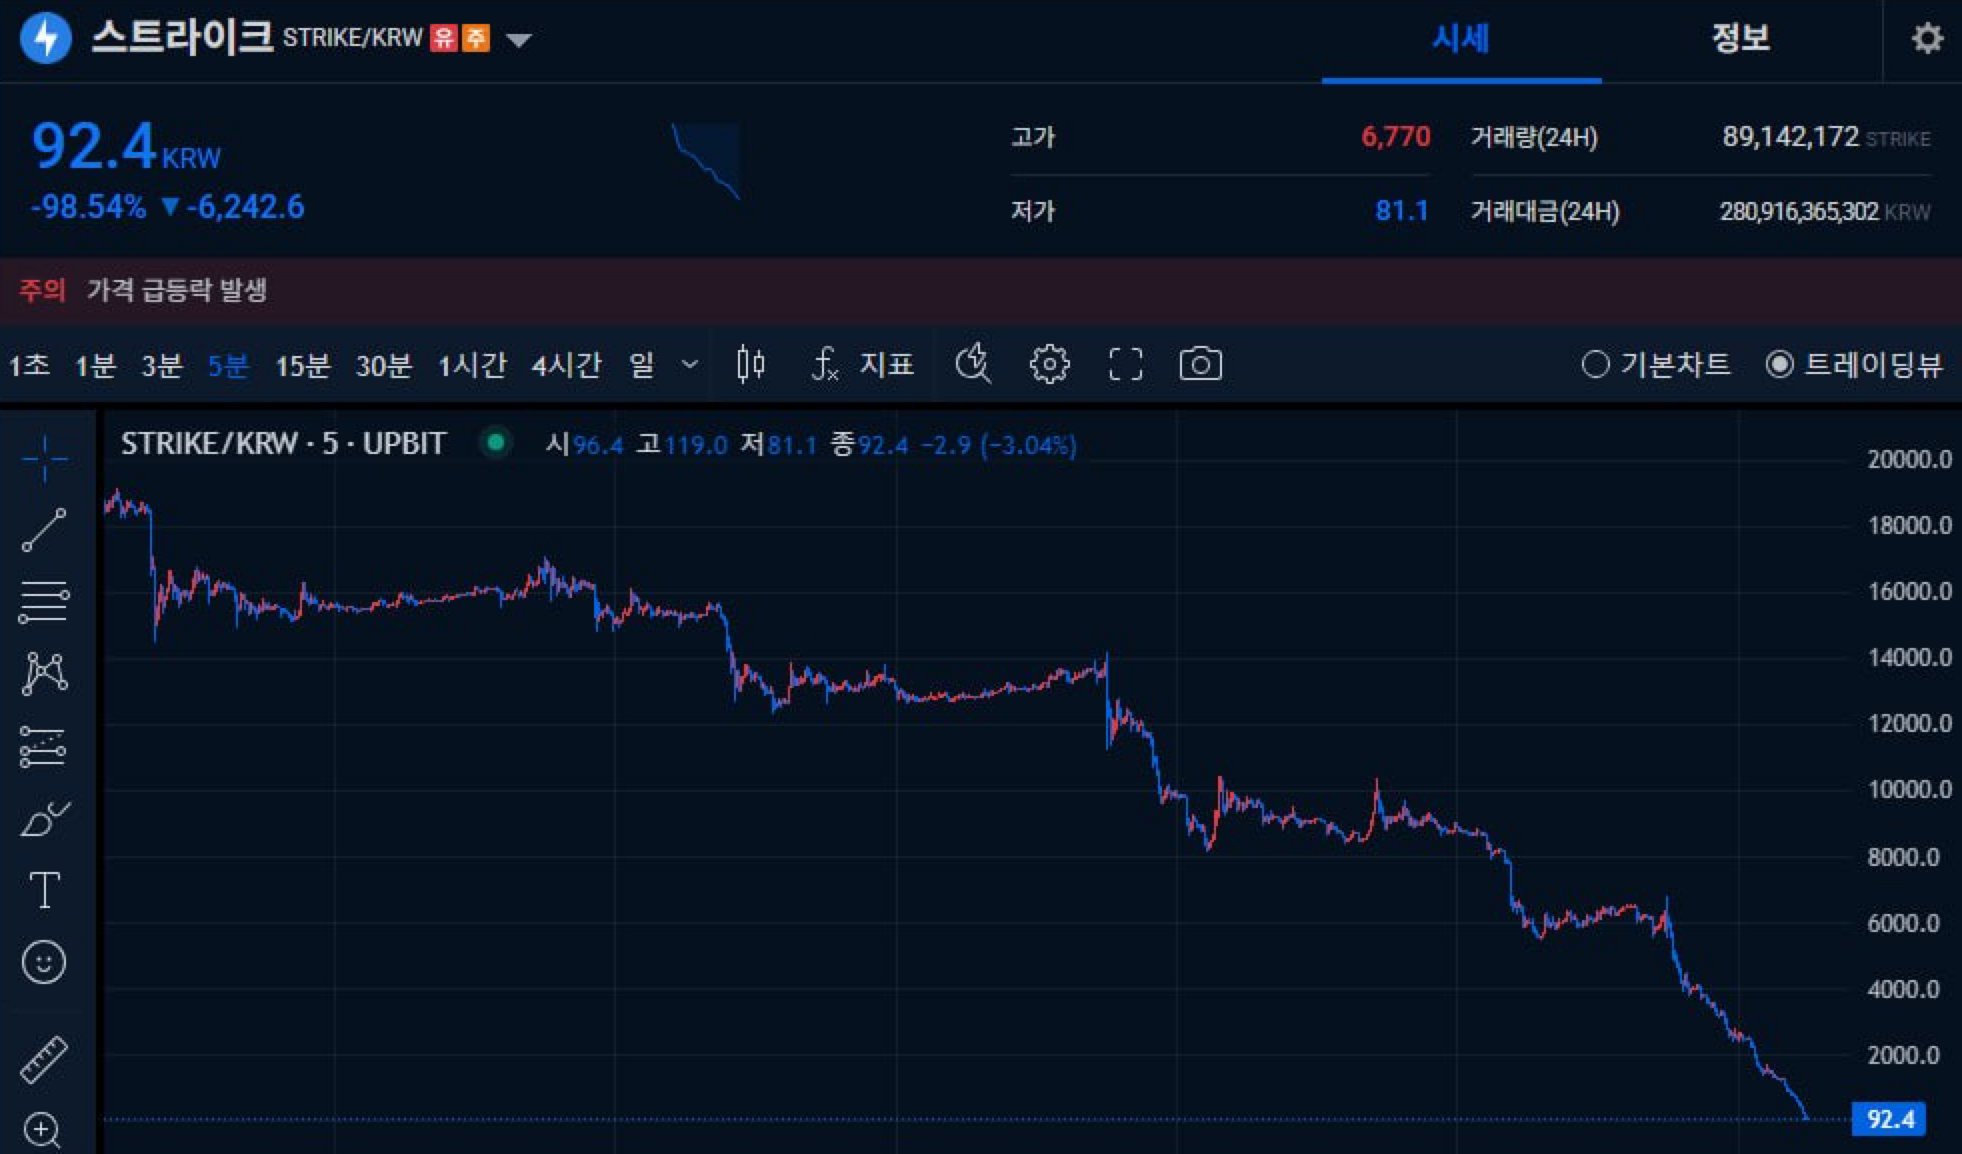Select the ruler measure tool
1962x1154 pixels.
(44, 1060)
